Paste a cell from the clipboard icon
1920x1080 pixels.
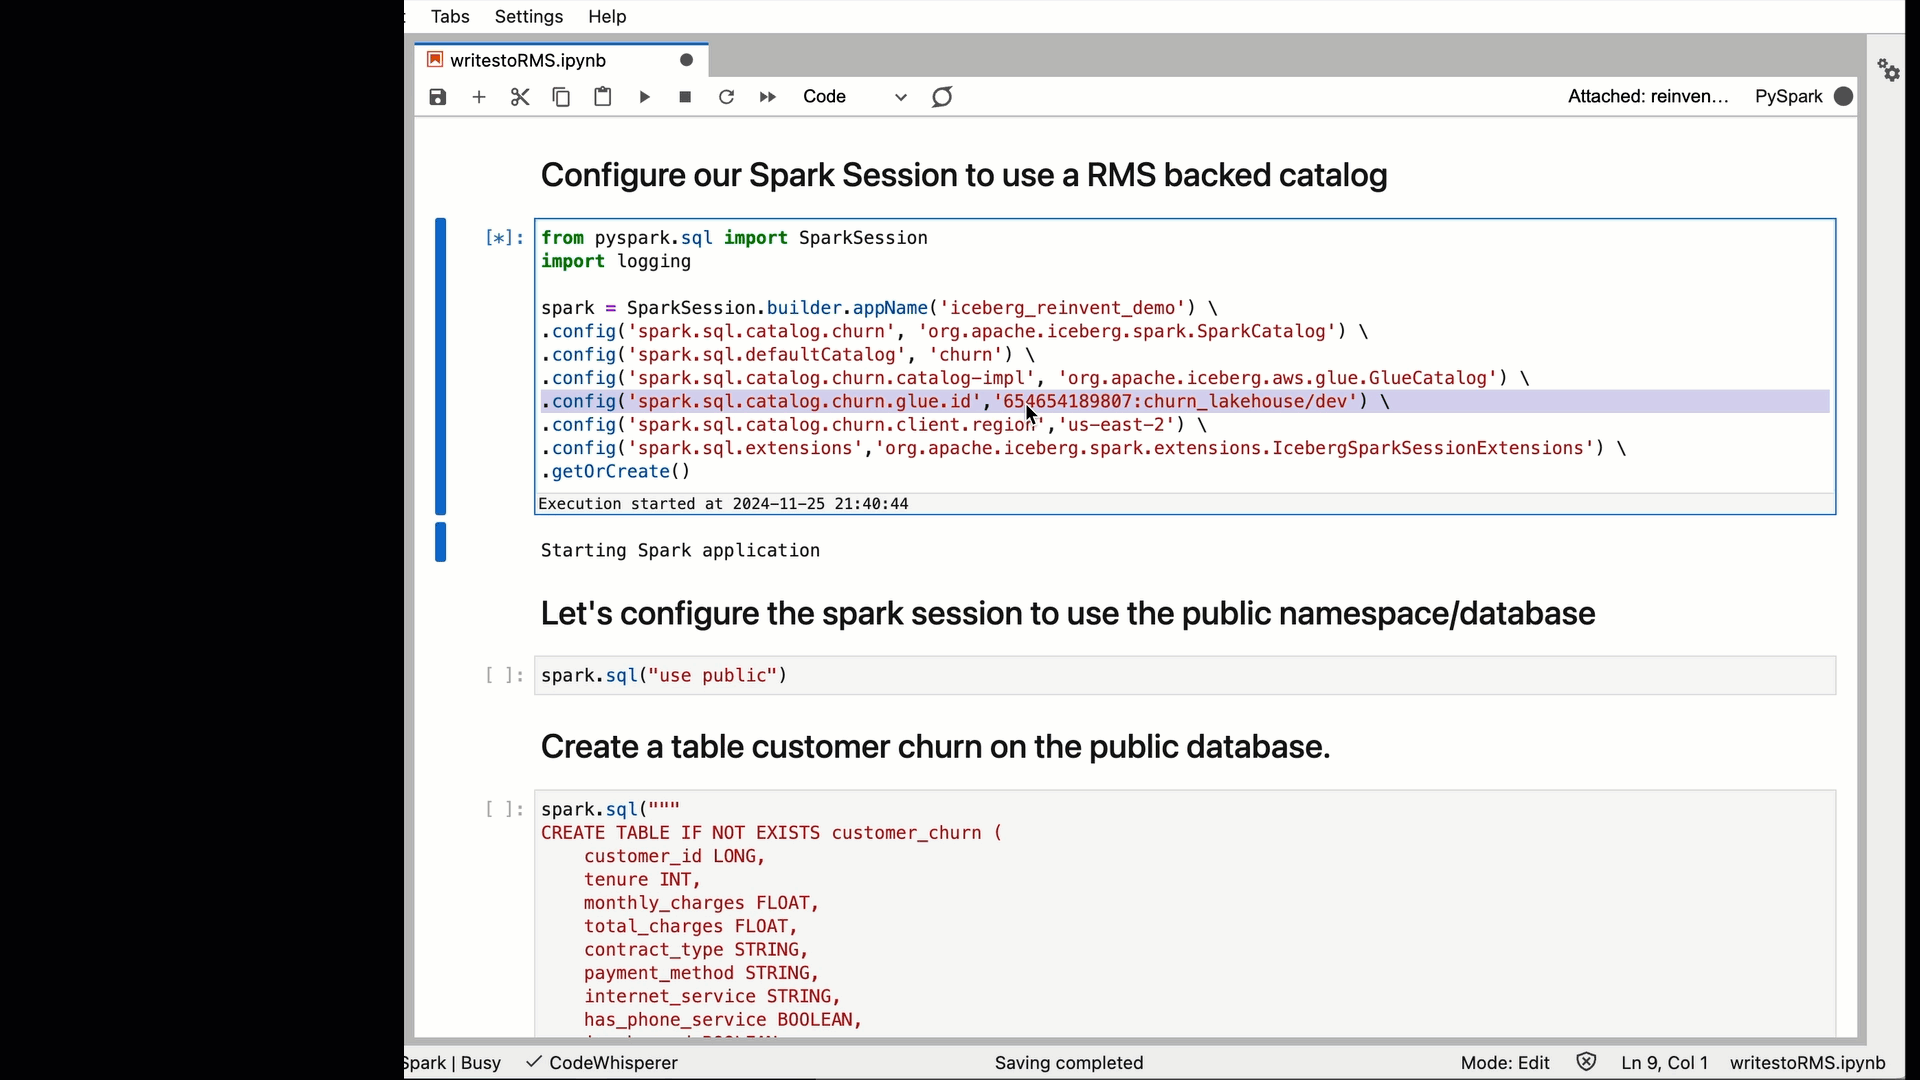(x=603, y=97)
